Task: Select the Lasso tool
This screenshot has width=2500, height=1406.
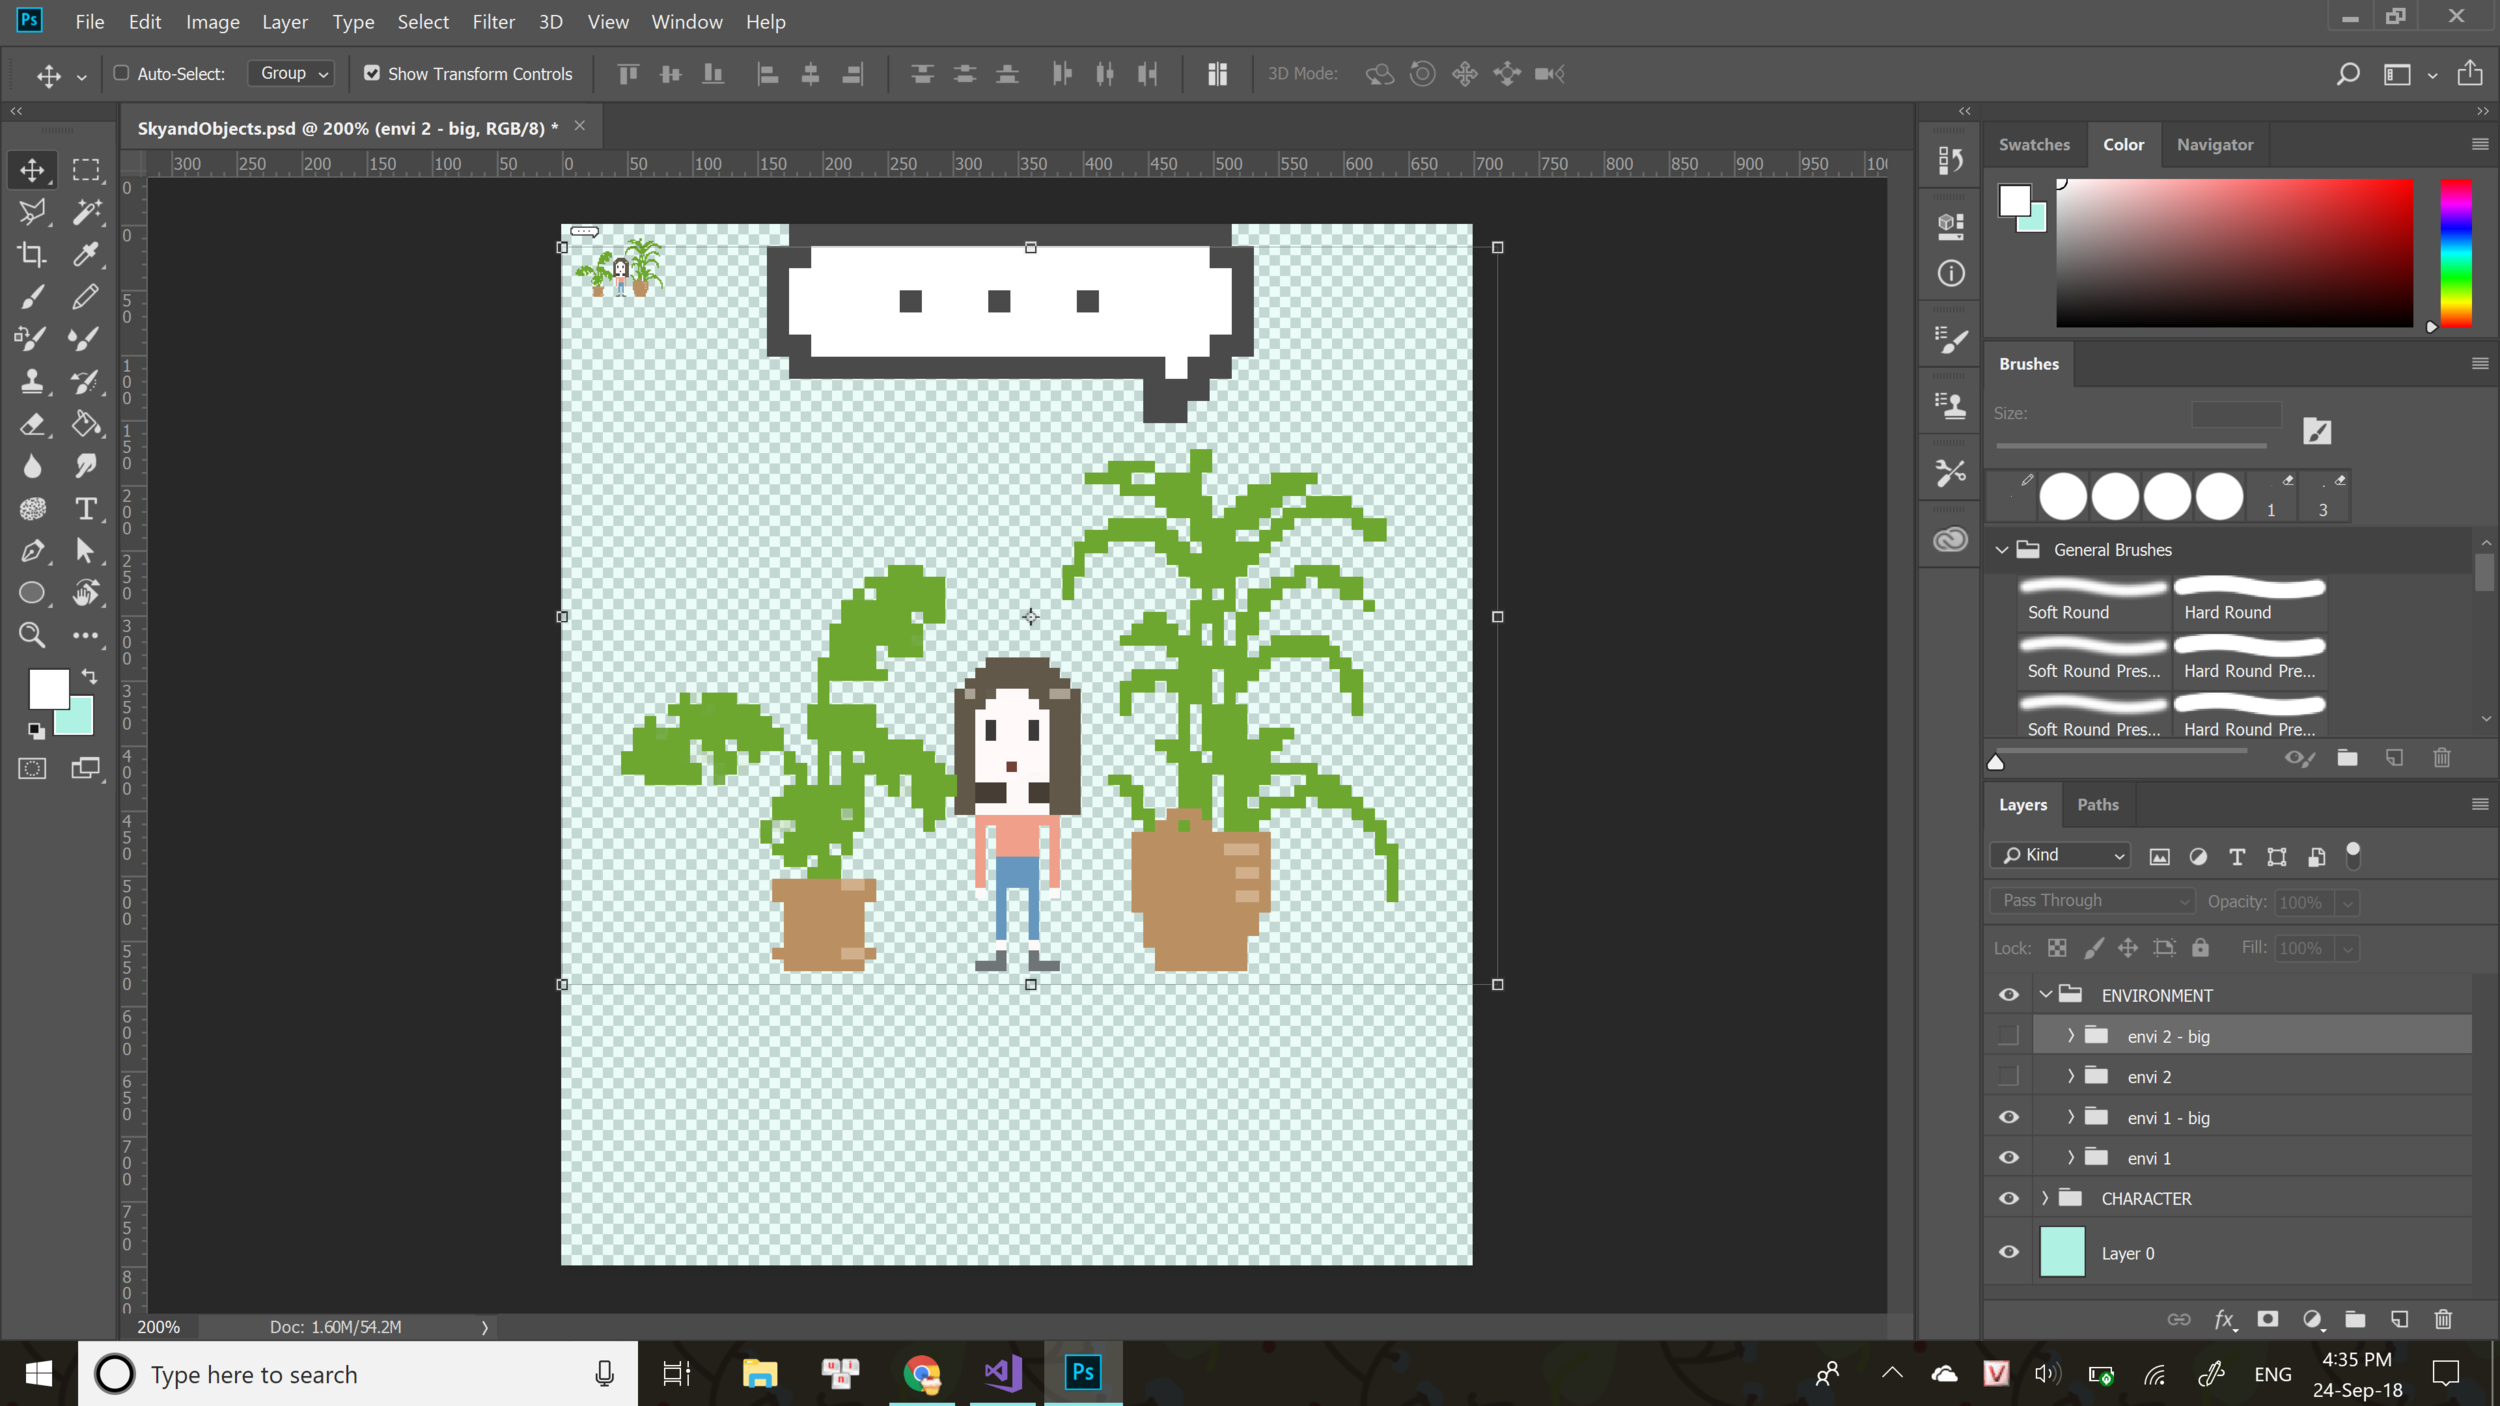Action: (x=33, y=209)
